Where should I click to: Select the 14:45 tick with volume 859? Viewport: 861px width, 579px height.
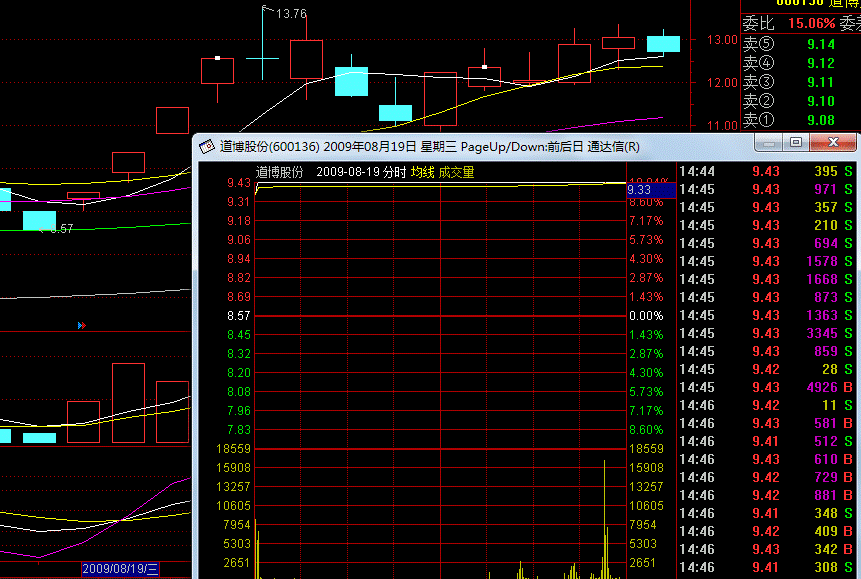click(767, 351)
